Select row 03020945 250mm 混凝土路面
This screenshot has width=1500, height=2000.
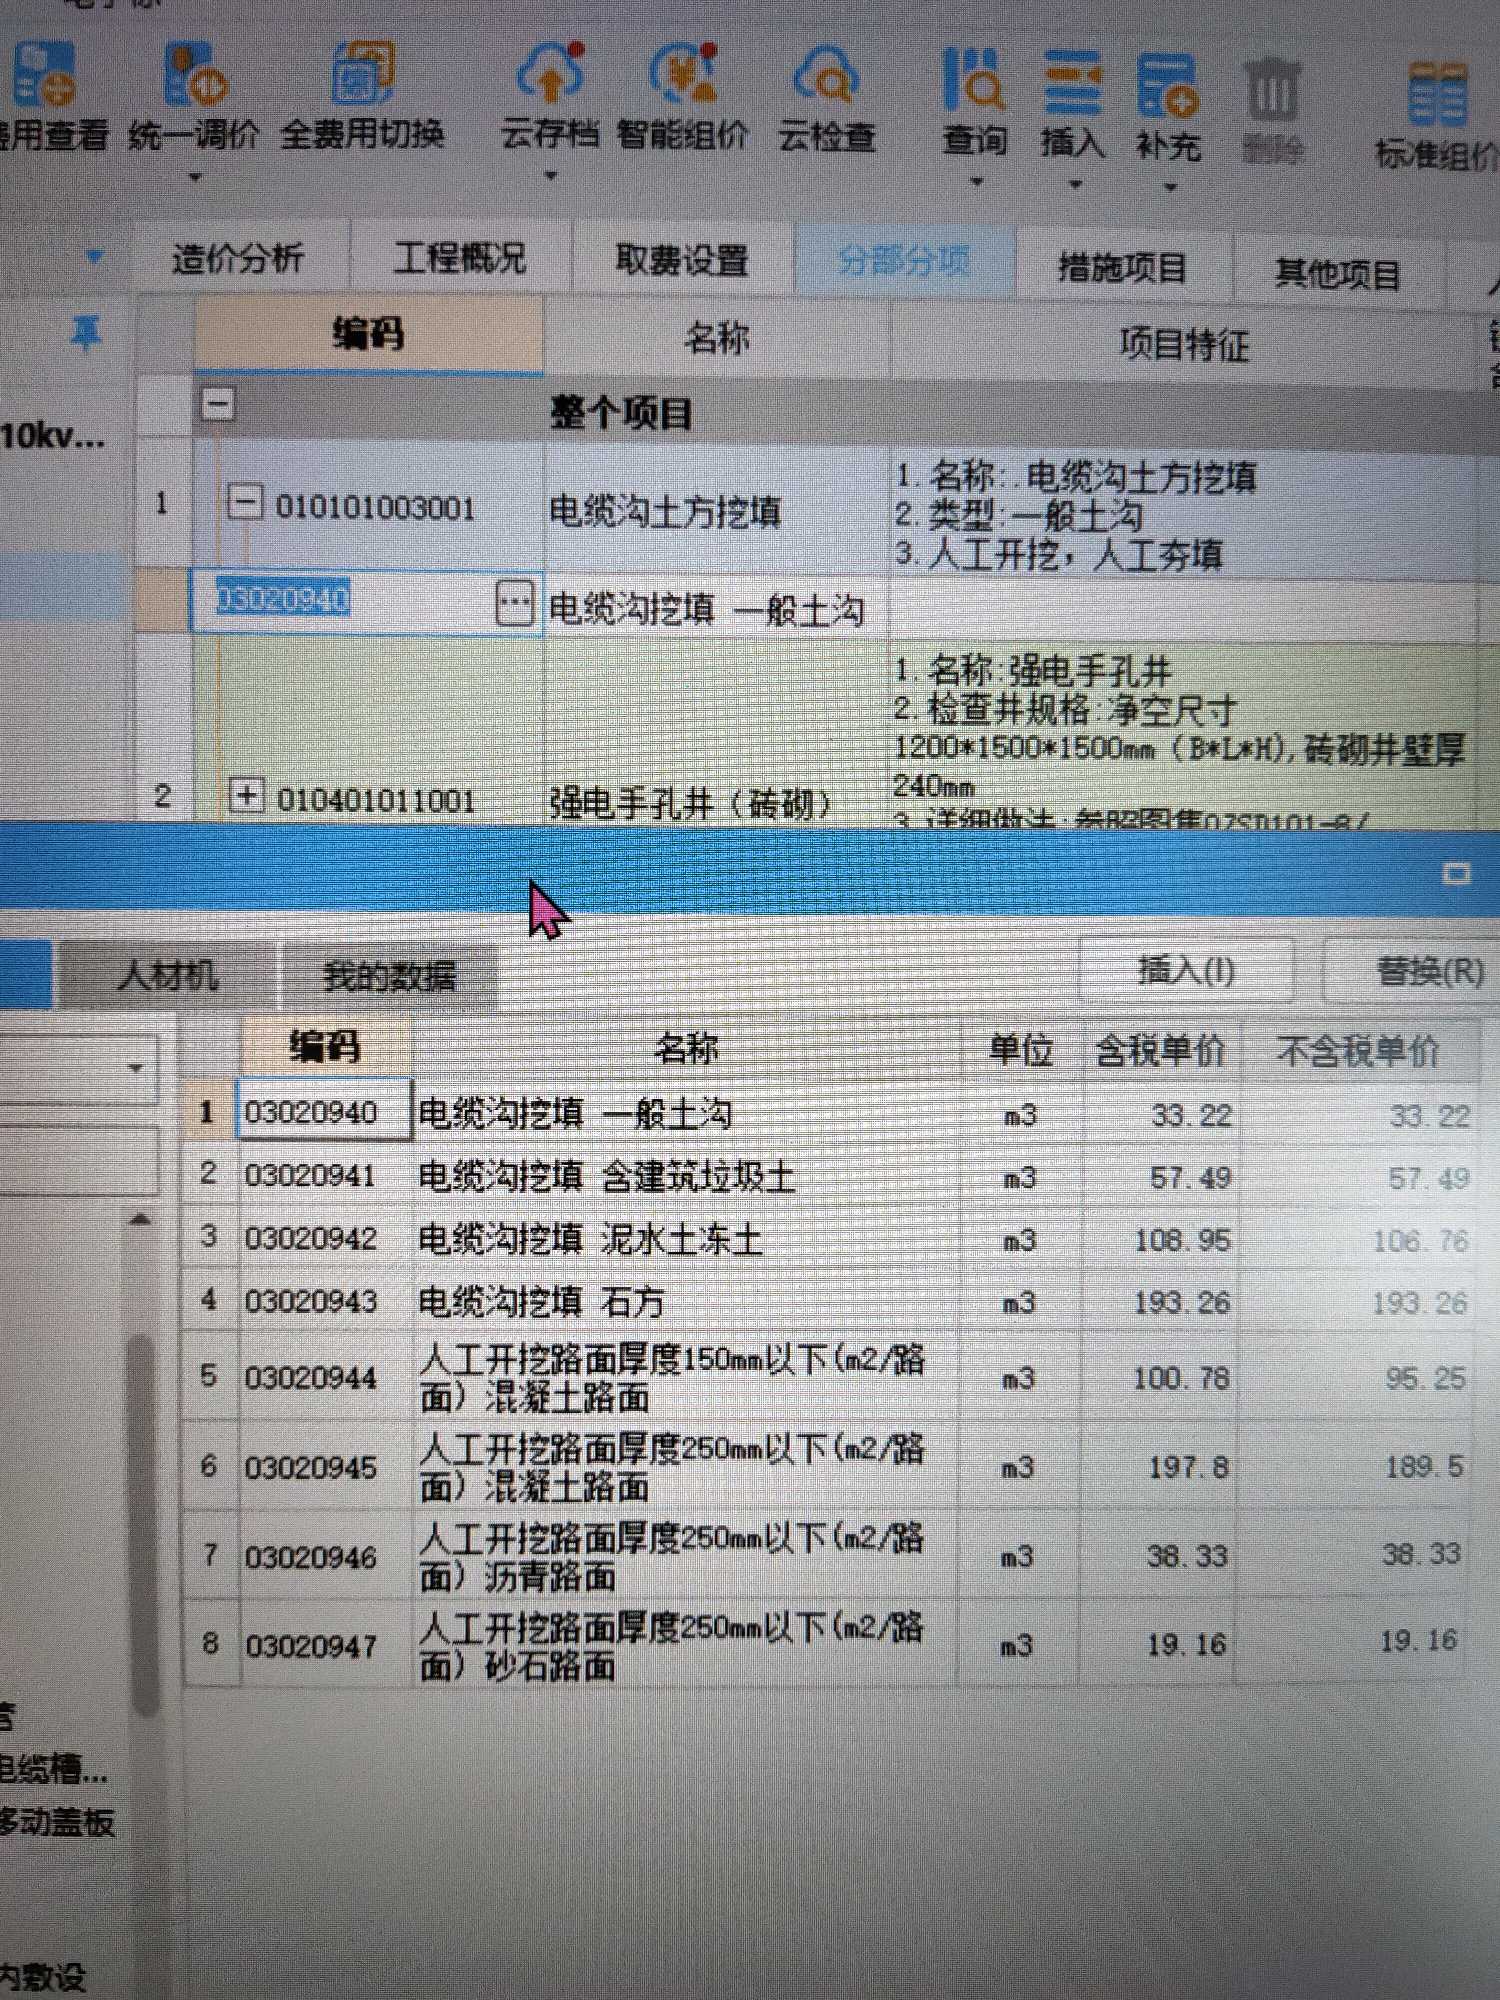coord(828,1467)
